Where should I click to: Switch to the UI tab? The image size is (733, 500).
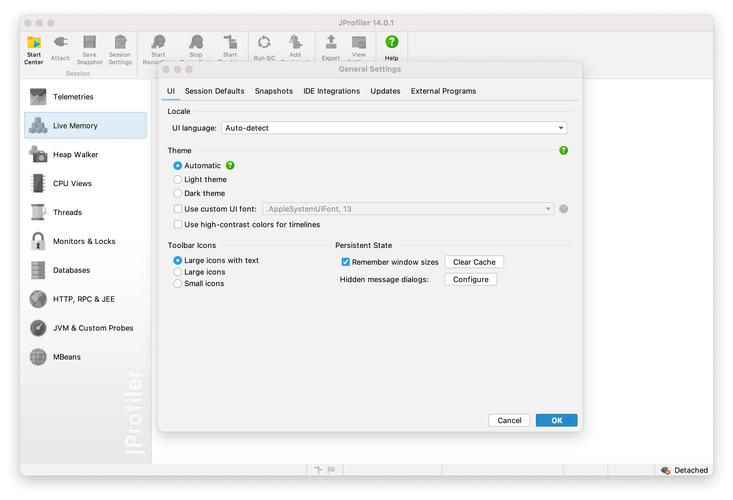coord(171,91)
